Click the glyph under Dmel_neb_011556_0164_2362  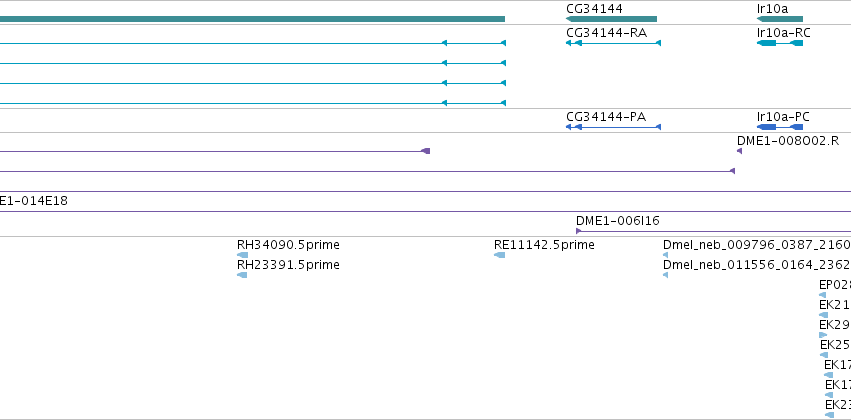[665, 275]
